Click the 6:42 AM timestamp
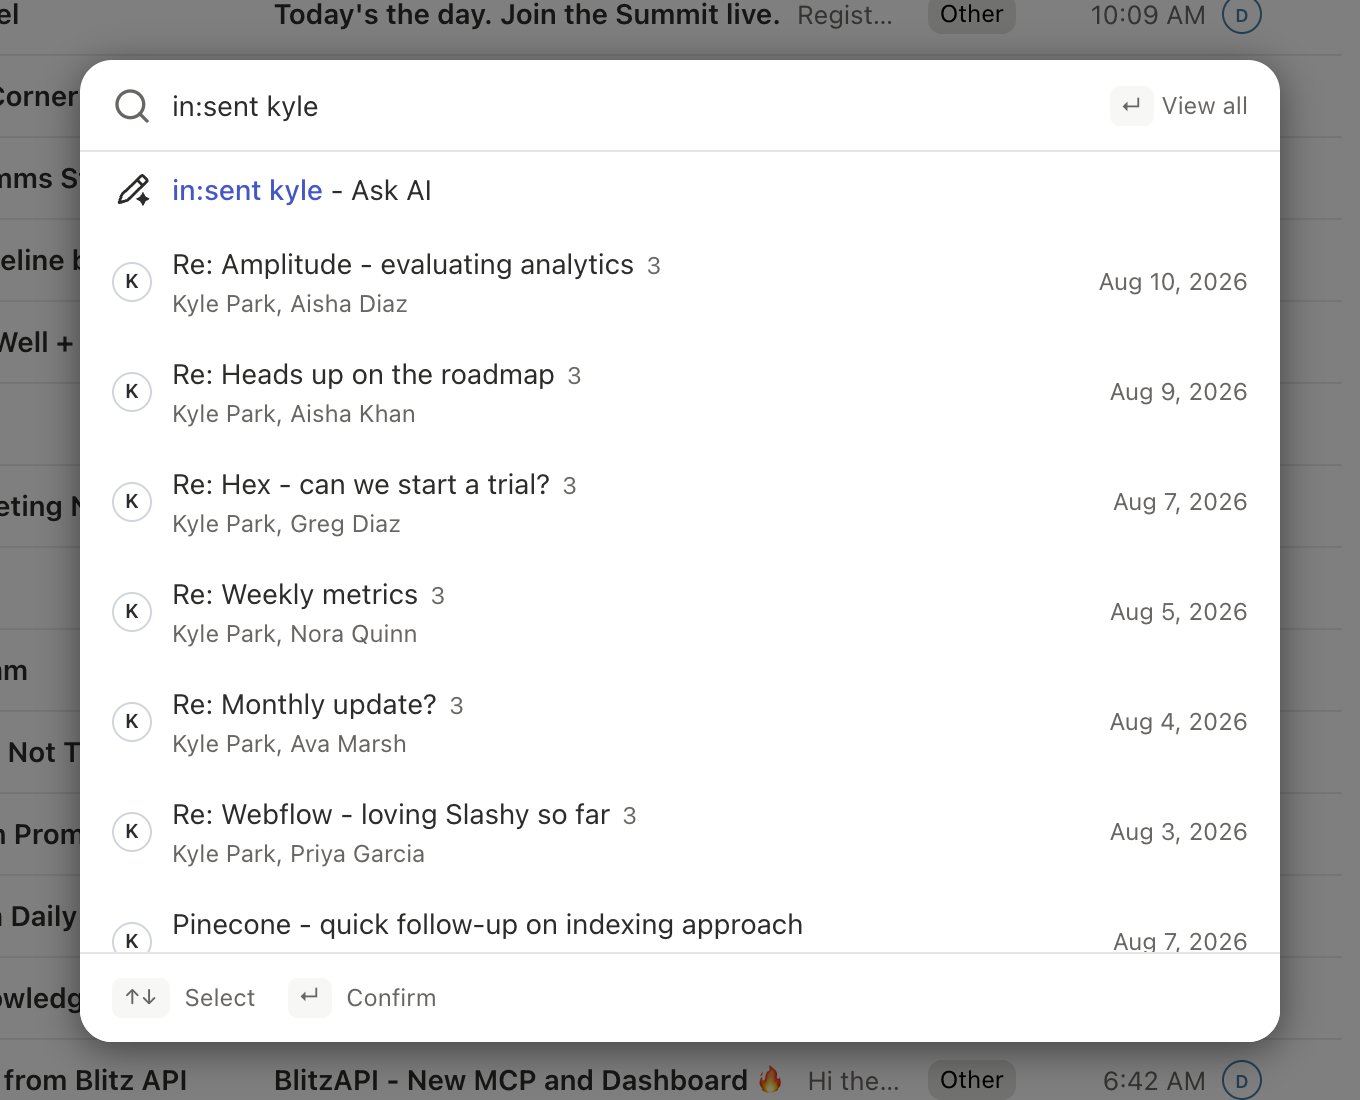Screen dimensions: 1360x1100 click(x=1154, y=1080)
